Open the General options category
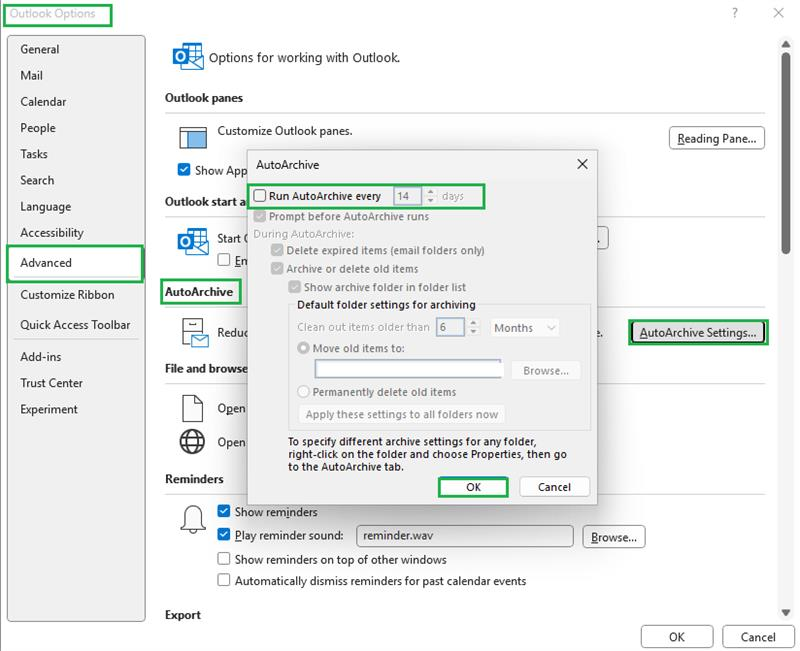Image resolution: width=800 pixels, height=651 pixels. pos(76,49)
